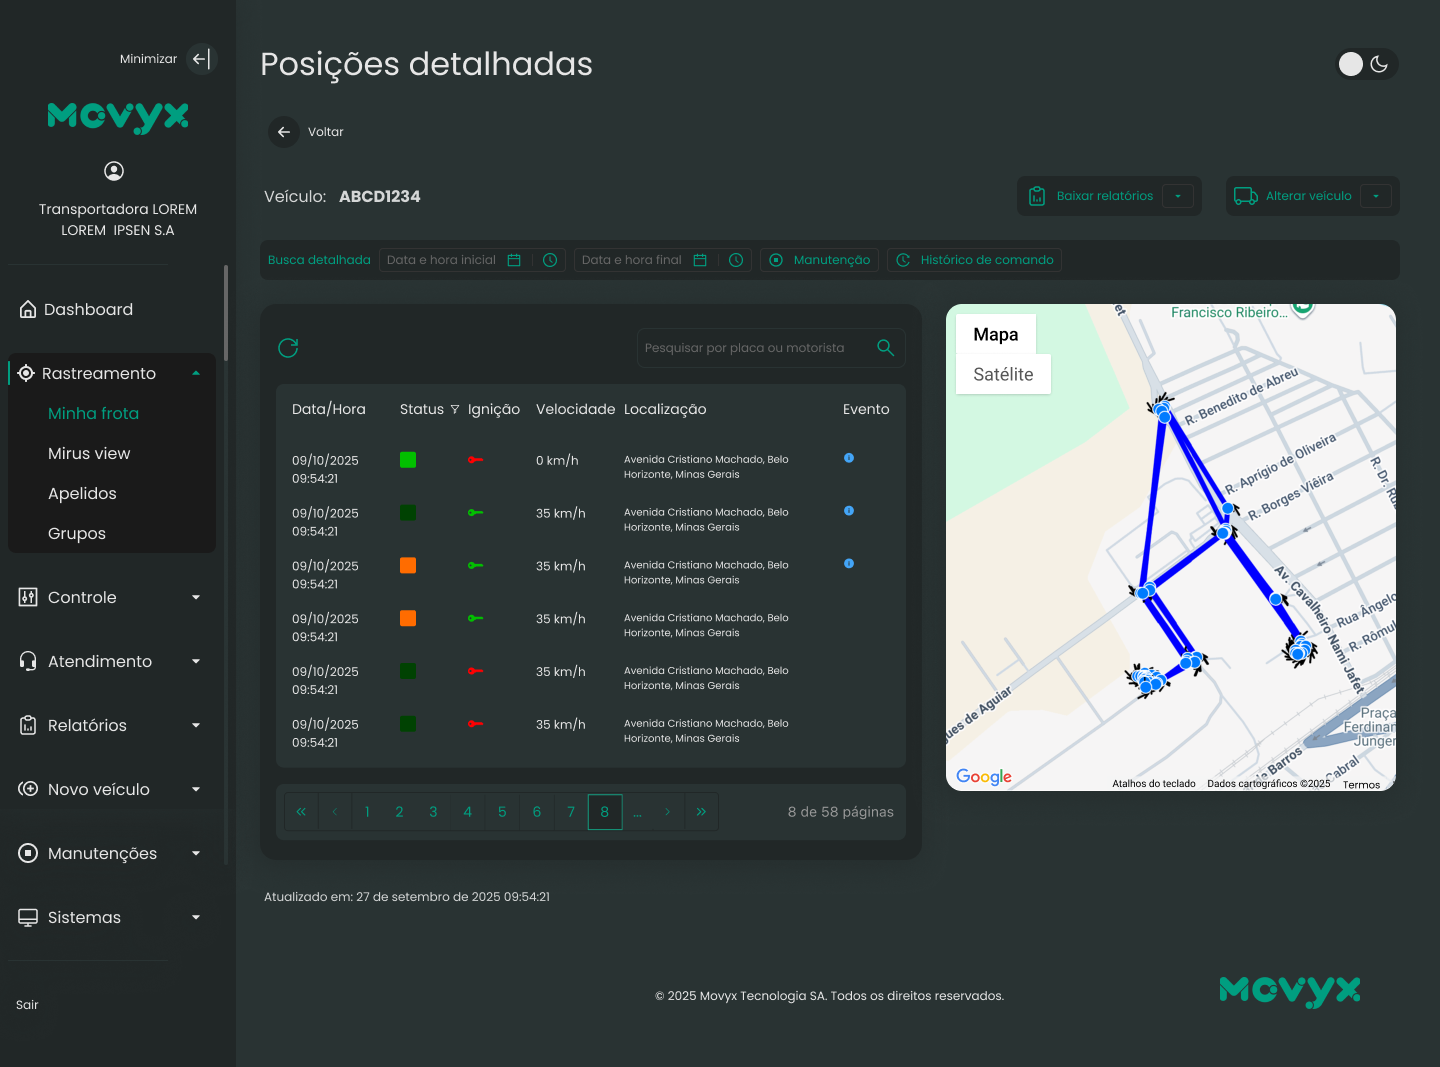This screenshot has width=1440, height=1067.
Task: Open event info on the 0 km/h row
Action: [x=849, y=458]
